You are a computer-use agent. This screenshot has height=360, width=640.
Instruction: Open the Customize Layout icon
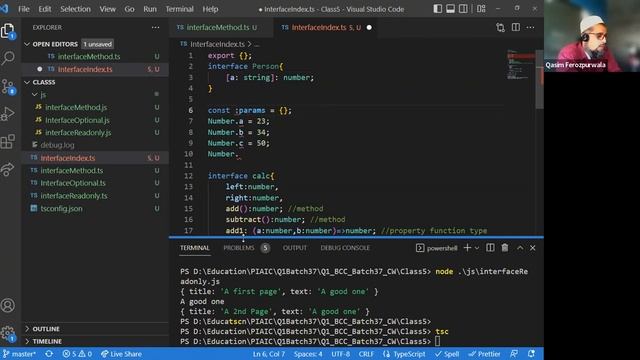481,9
